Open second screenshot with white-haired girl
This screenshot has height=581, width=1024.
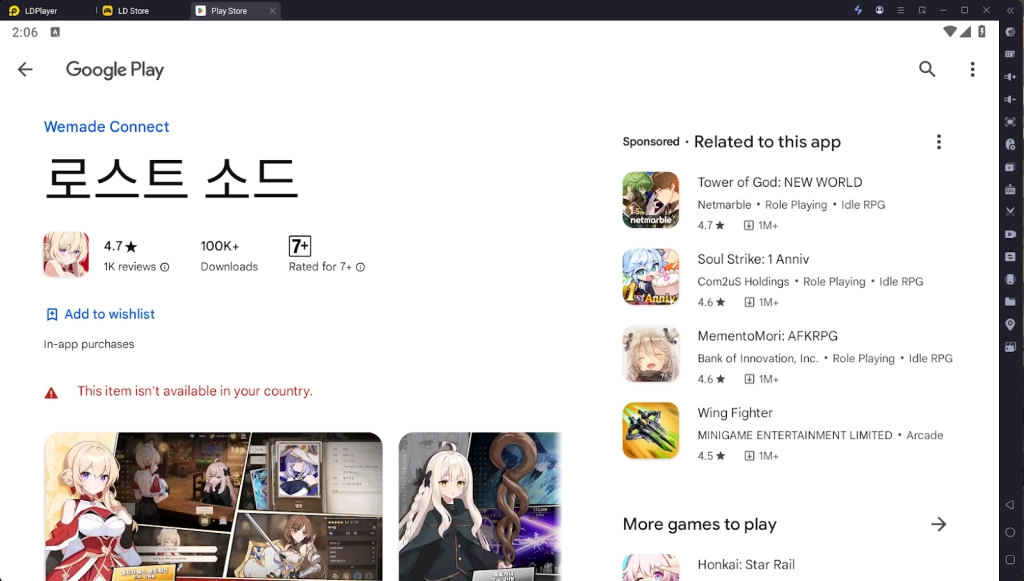[x=480, y=507]
